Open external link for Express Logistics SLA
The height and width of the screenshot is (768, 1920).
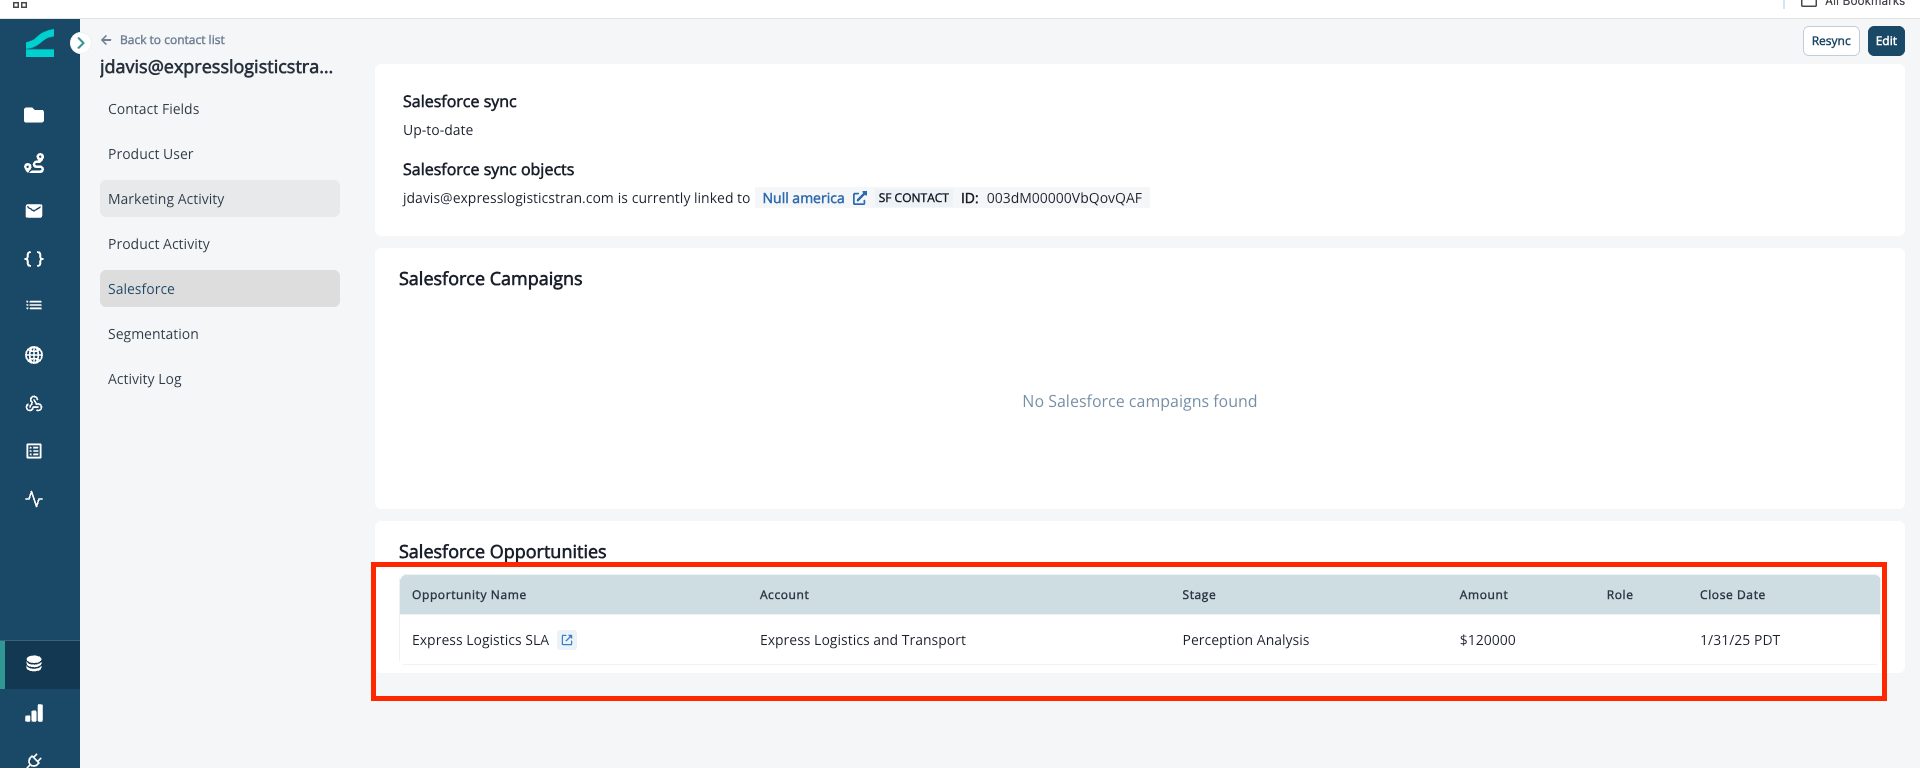[x=567, y=640]
